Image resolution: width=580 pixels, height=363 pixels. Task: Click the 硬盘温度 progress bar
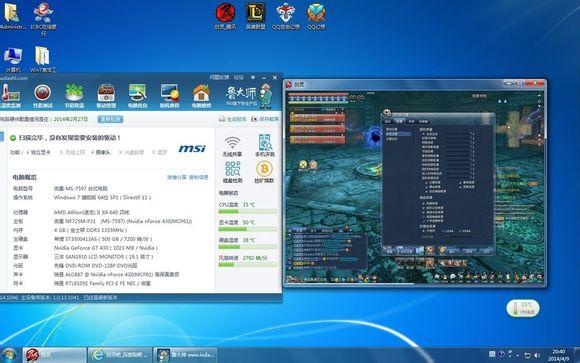(247, 247)
